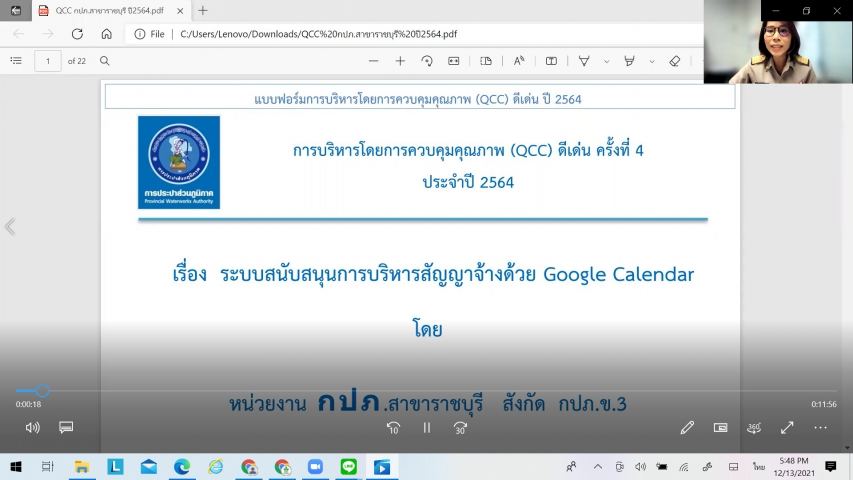
Task: Click the presenter's webcam thumbnail
Action: coord(778,41)
